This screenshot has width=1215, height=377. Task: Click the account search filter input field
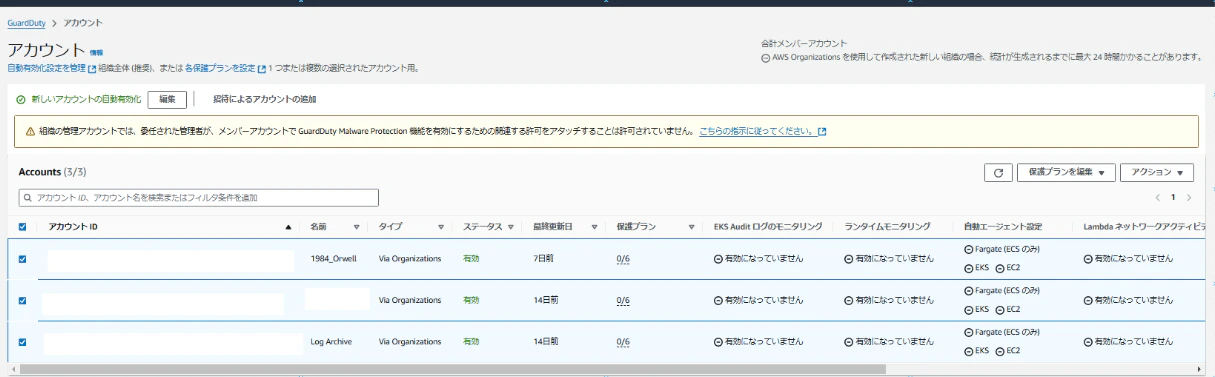[x=198, y=197]
